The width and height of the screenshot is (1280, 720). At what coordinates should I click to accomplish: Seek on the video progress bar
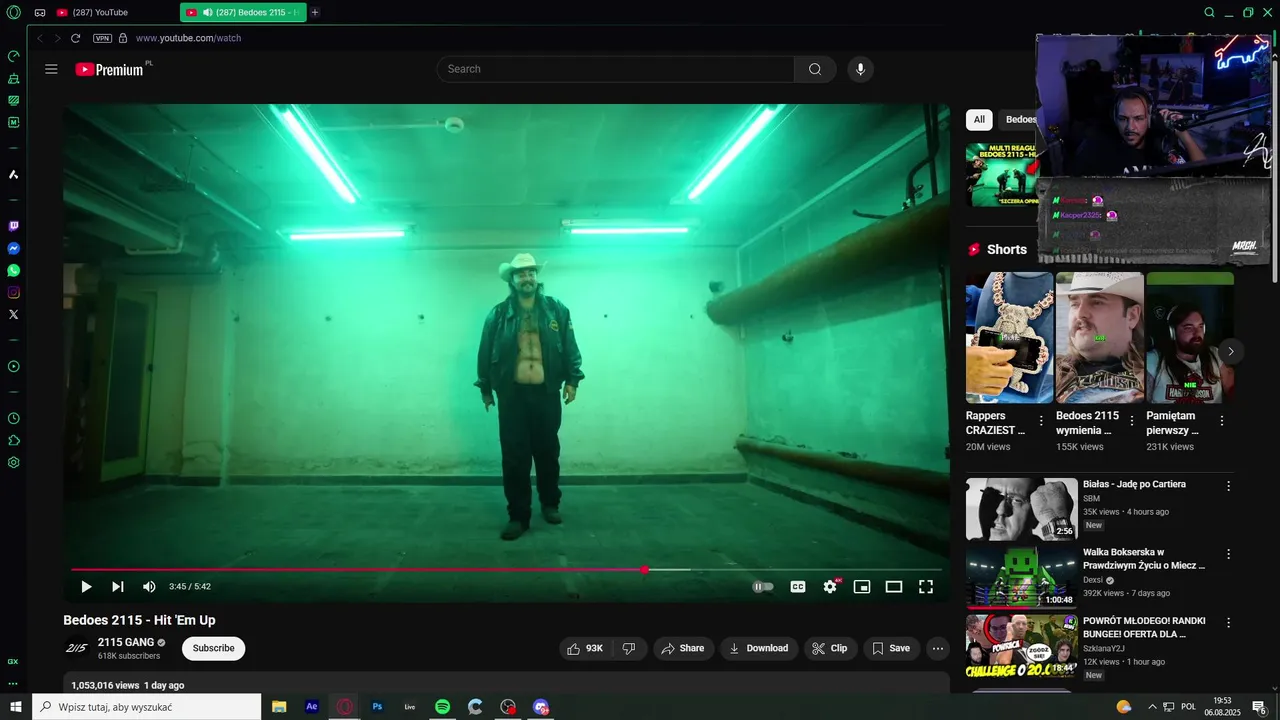point(506,569)
